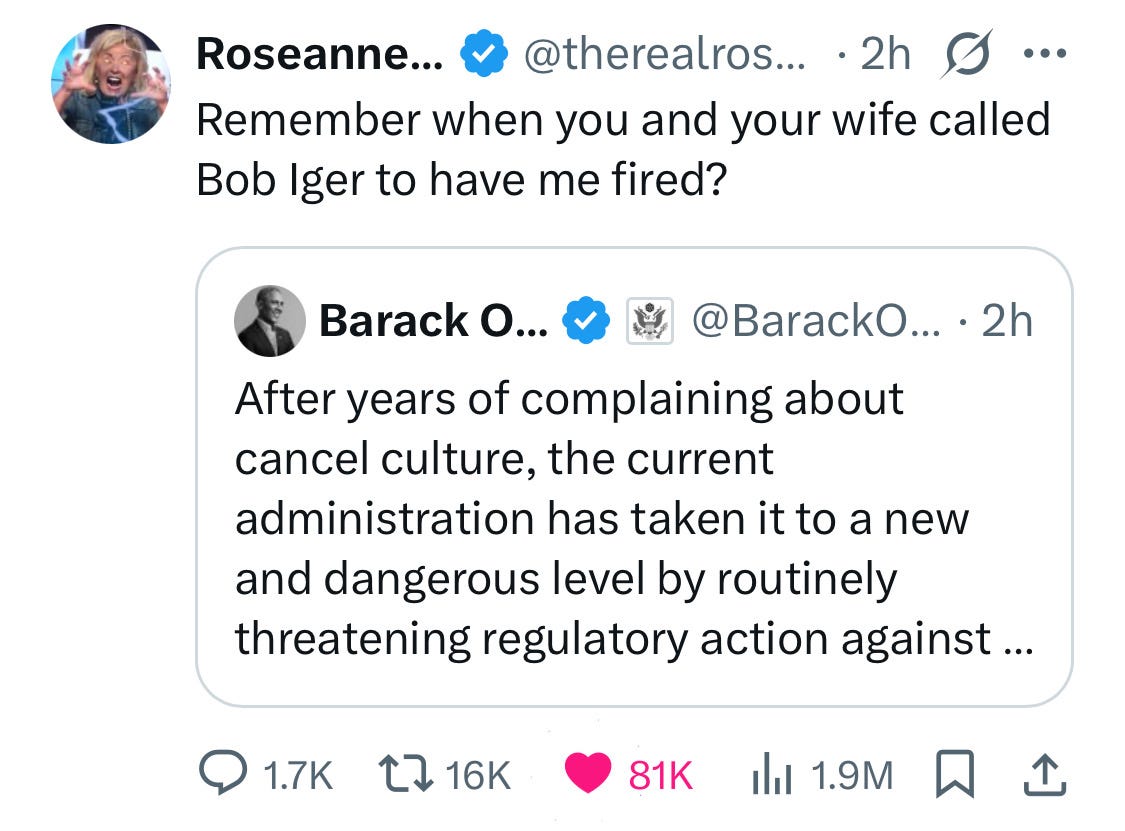Click the Grok slashed-circle icon
The height and width of the screenshot is (831, 1125).
click(x=966, y=53)
